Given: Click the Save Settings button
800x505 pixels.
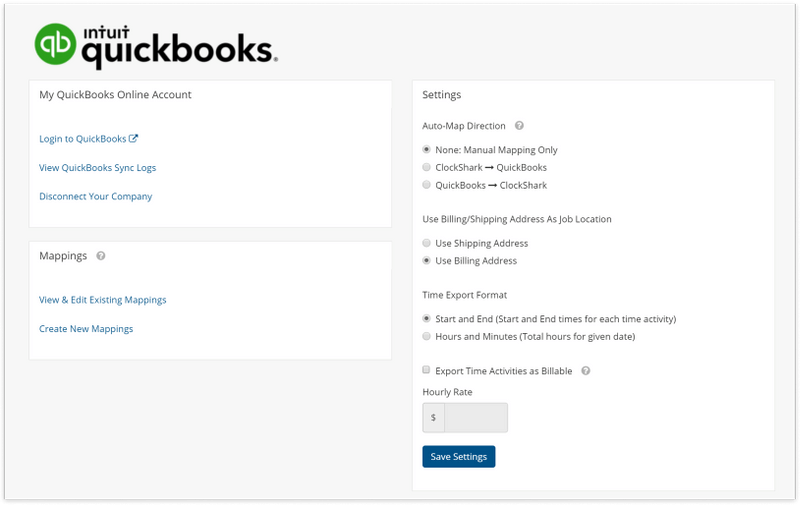Looking at the screenshot, I should pos(459,457).
